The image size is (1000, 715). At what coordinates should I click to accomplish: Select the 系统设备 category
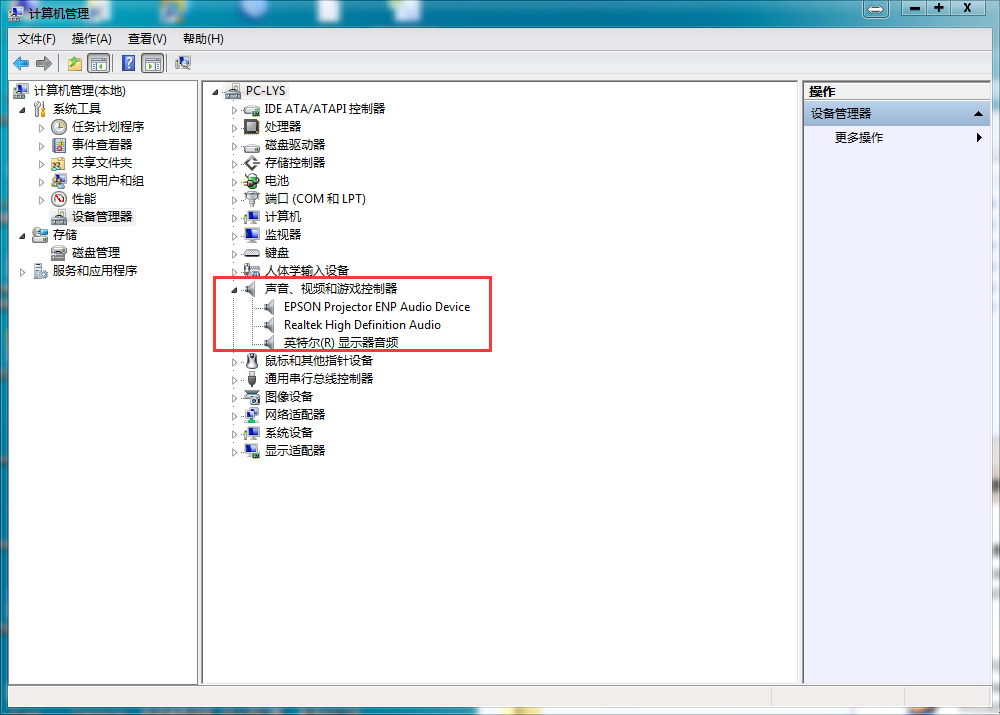pyautogui.click(x=289, y=432)
